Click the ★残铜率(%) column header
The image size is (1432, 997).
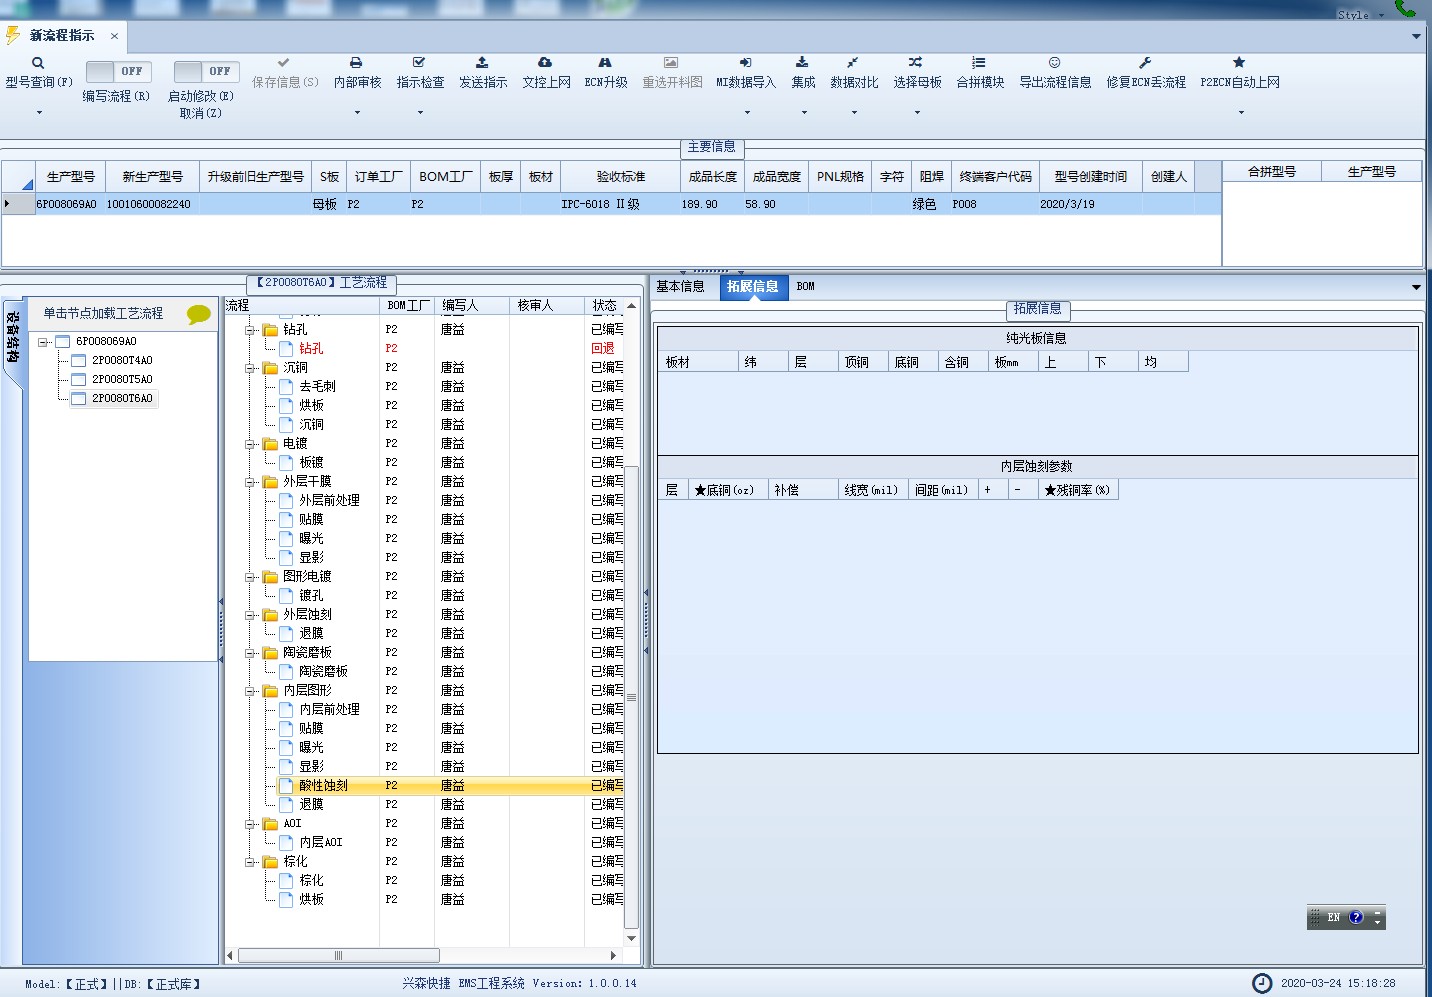pyautogui.click(x=1077, y=490)
